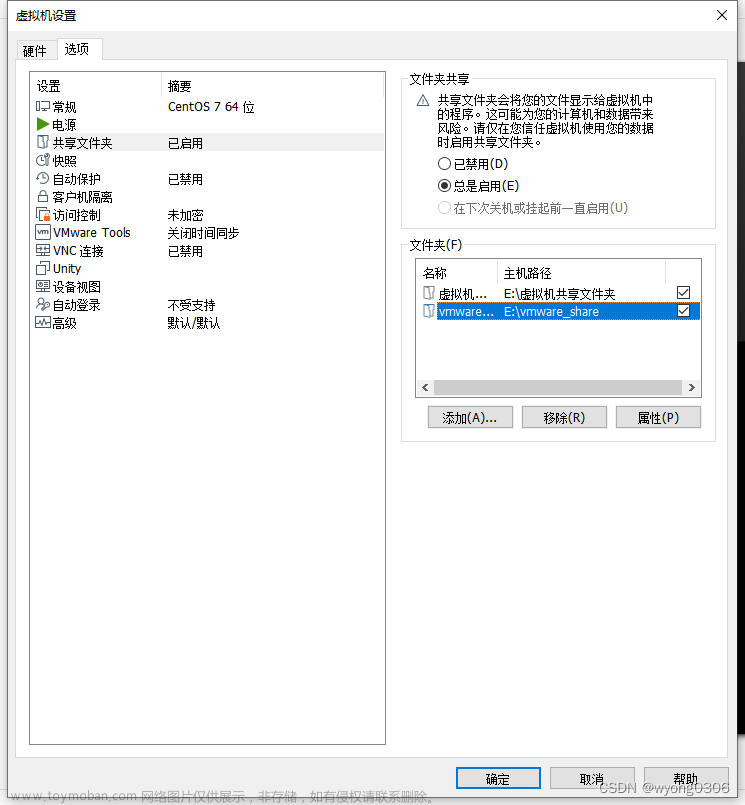
Task: Select the 常规 settings row
Action: pyautogui.click(x=207, y=106)
